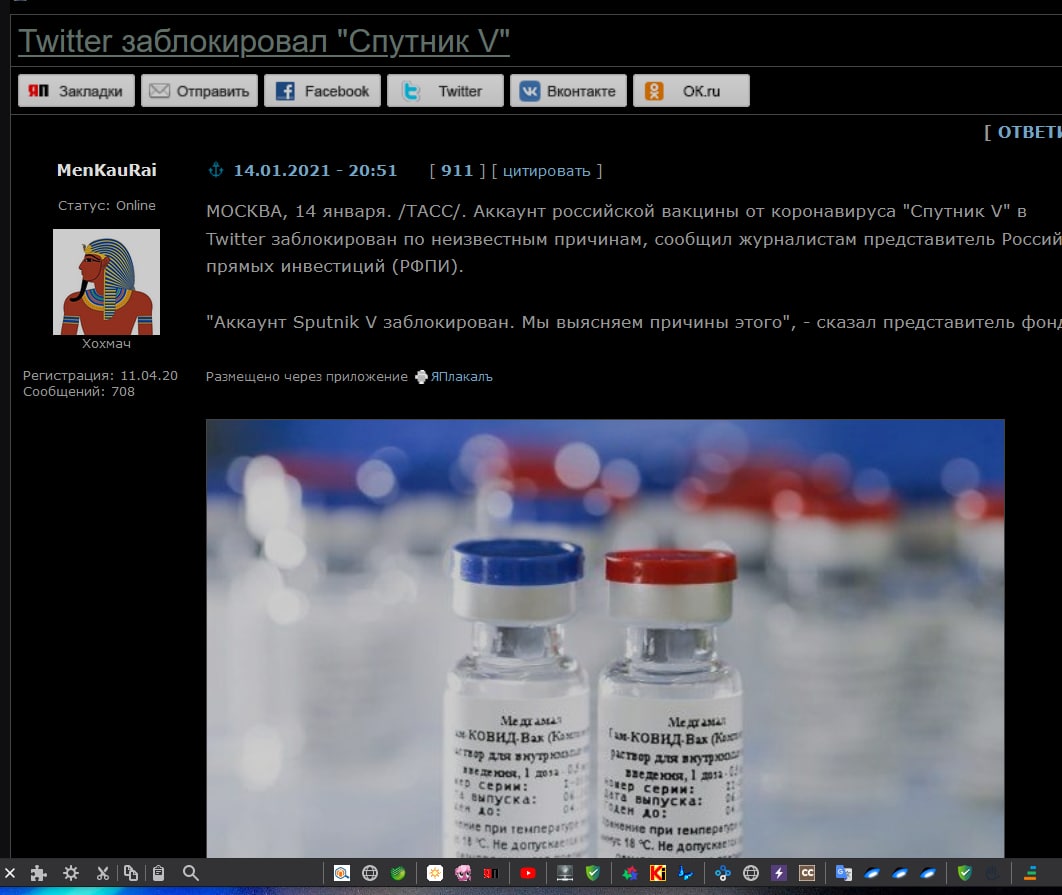The image size is (1062, 895).
Task: Quote the post with цитировать
Action: pyautogui.click(x=546, y=171)
